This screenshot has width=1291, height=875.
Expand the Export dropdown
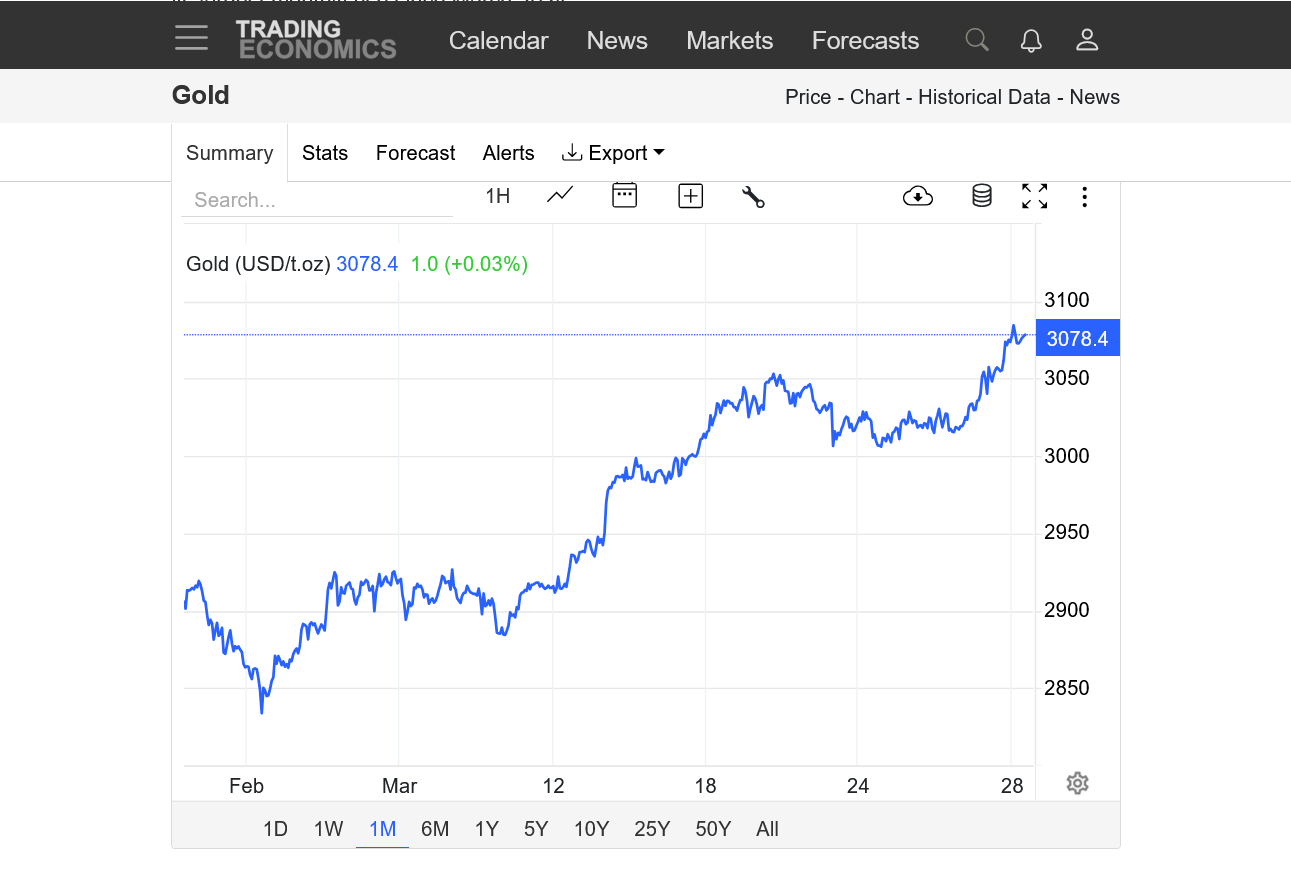pos(614,153)
